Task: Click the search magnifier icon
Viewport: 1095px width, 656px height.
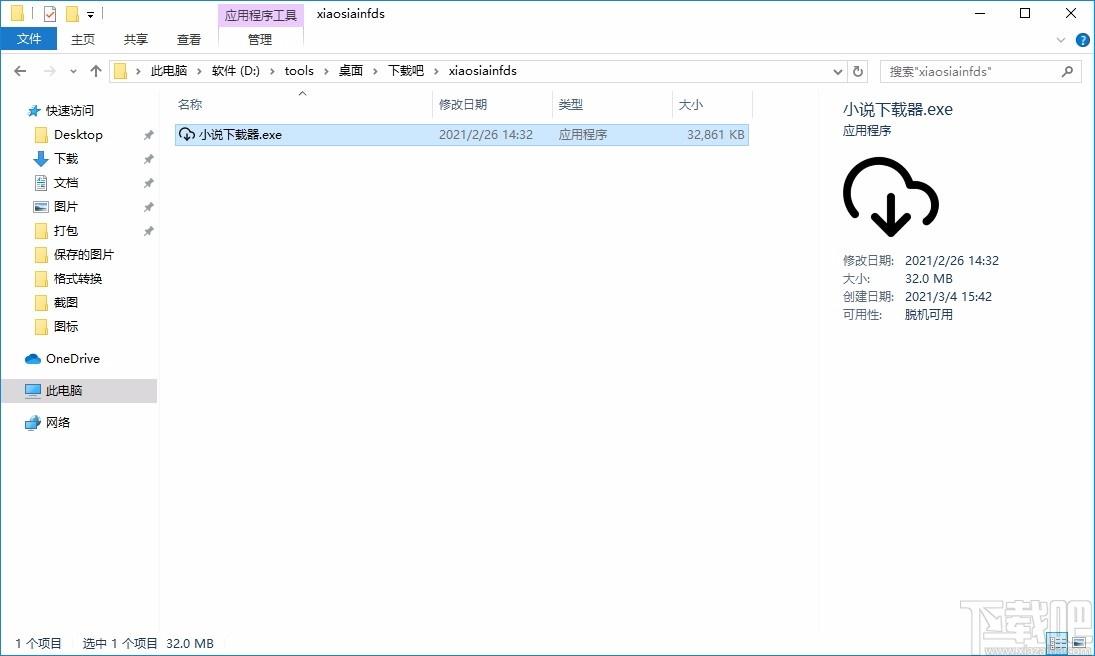Action: point(1067,71)
